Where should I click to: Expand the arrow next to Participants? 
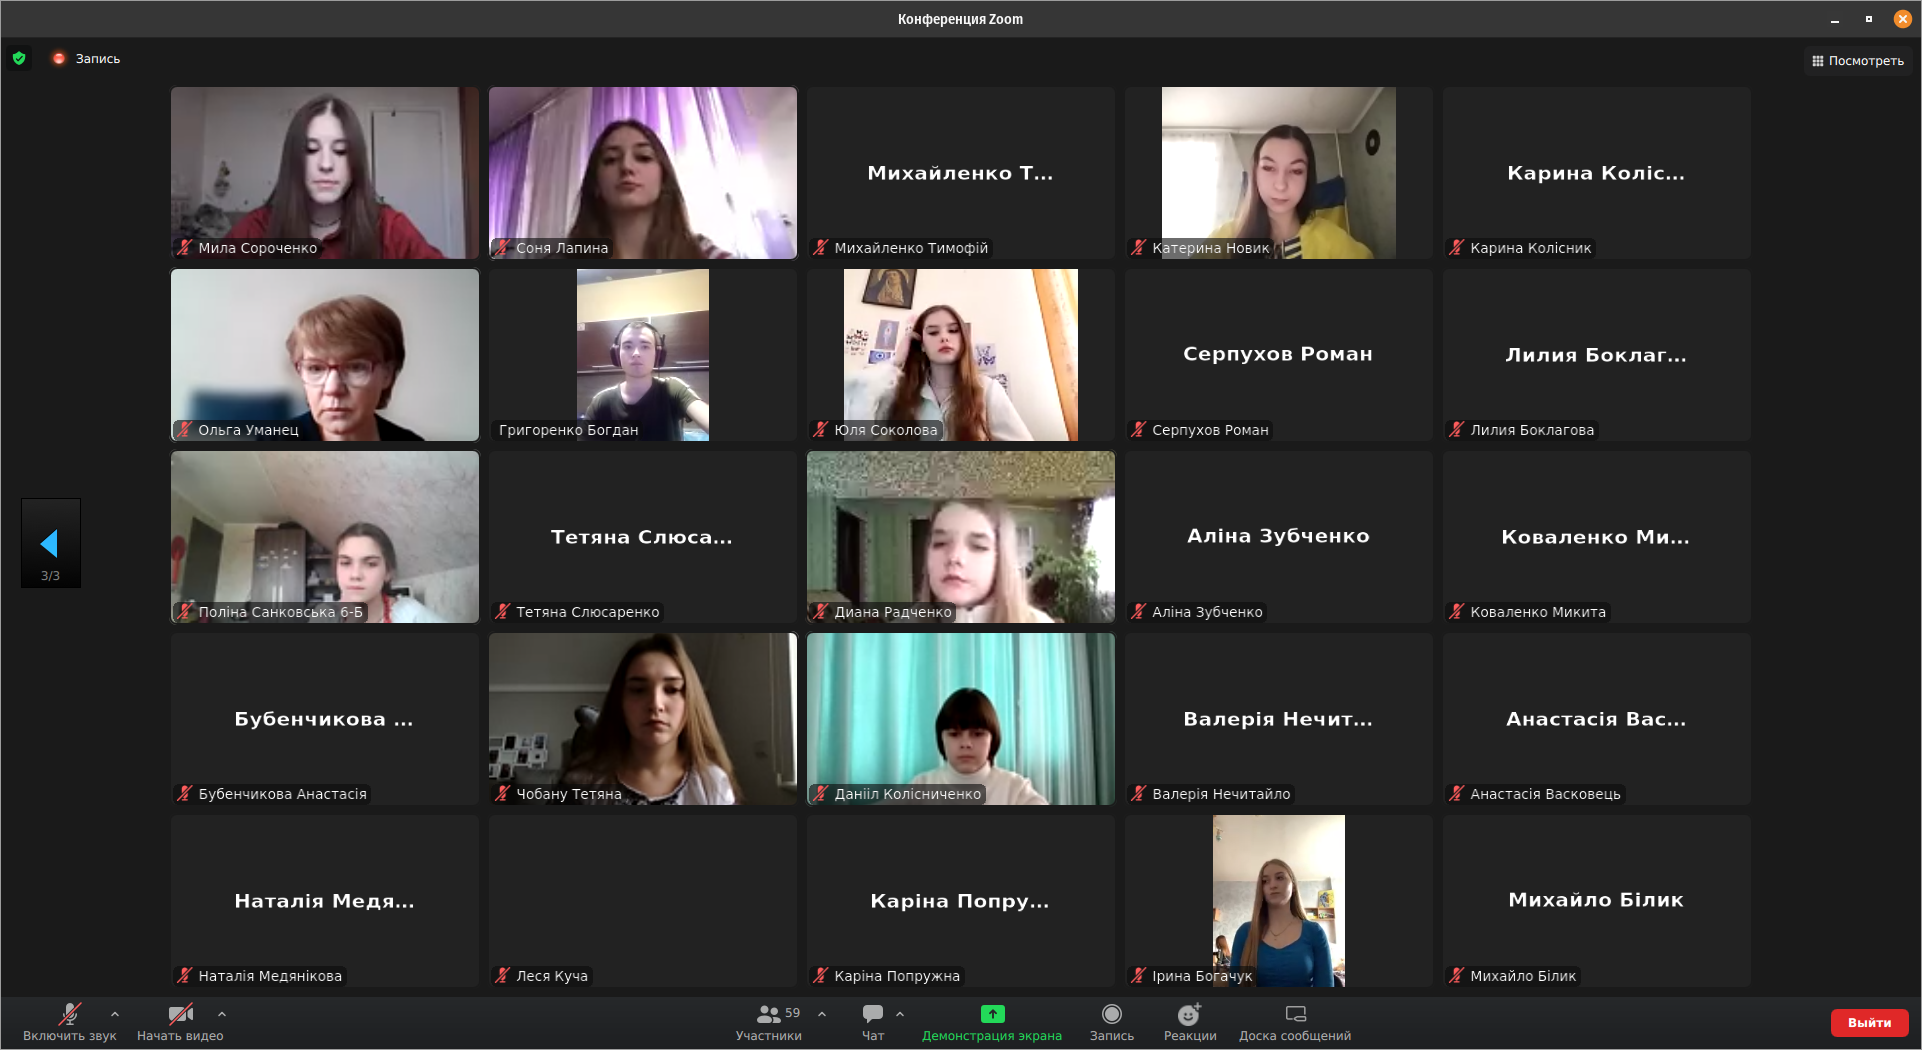(x=822, y=1014)
